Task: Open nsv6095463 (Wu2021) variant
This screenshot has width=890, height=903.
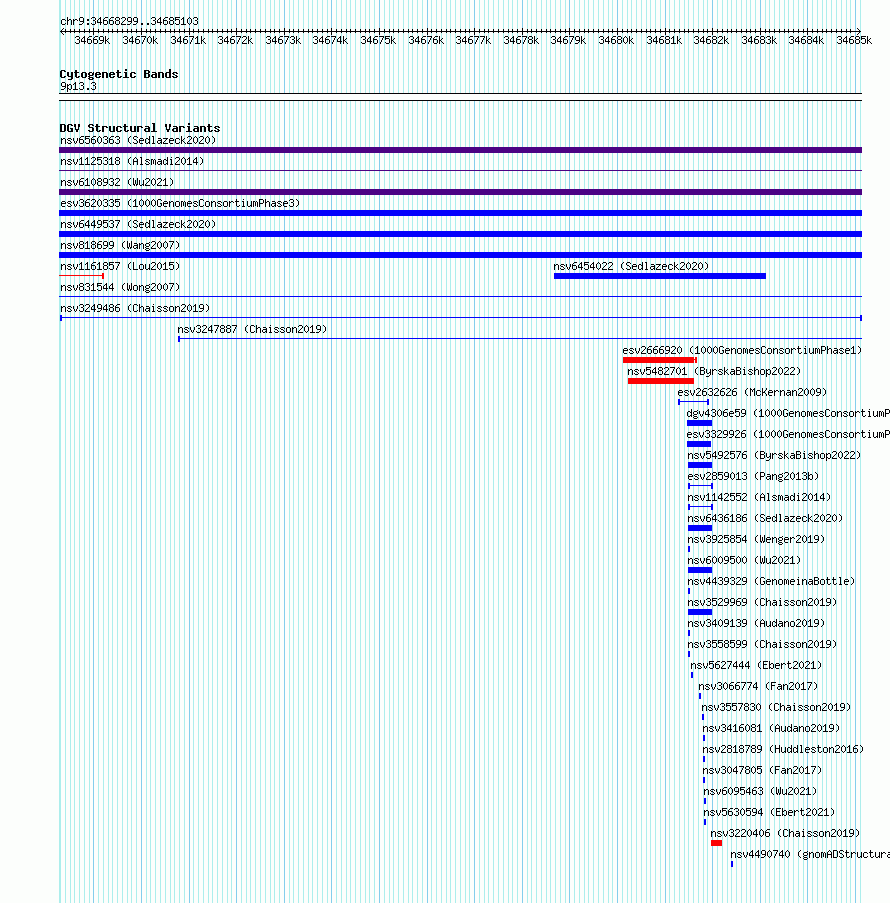Action: [760, 792]
